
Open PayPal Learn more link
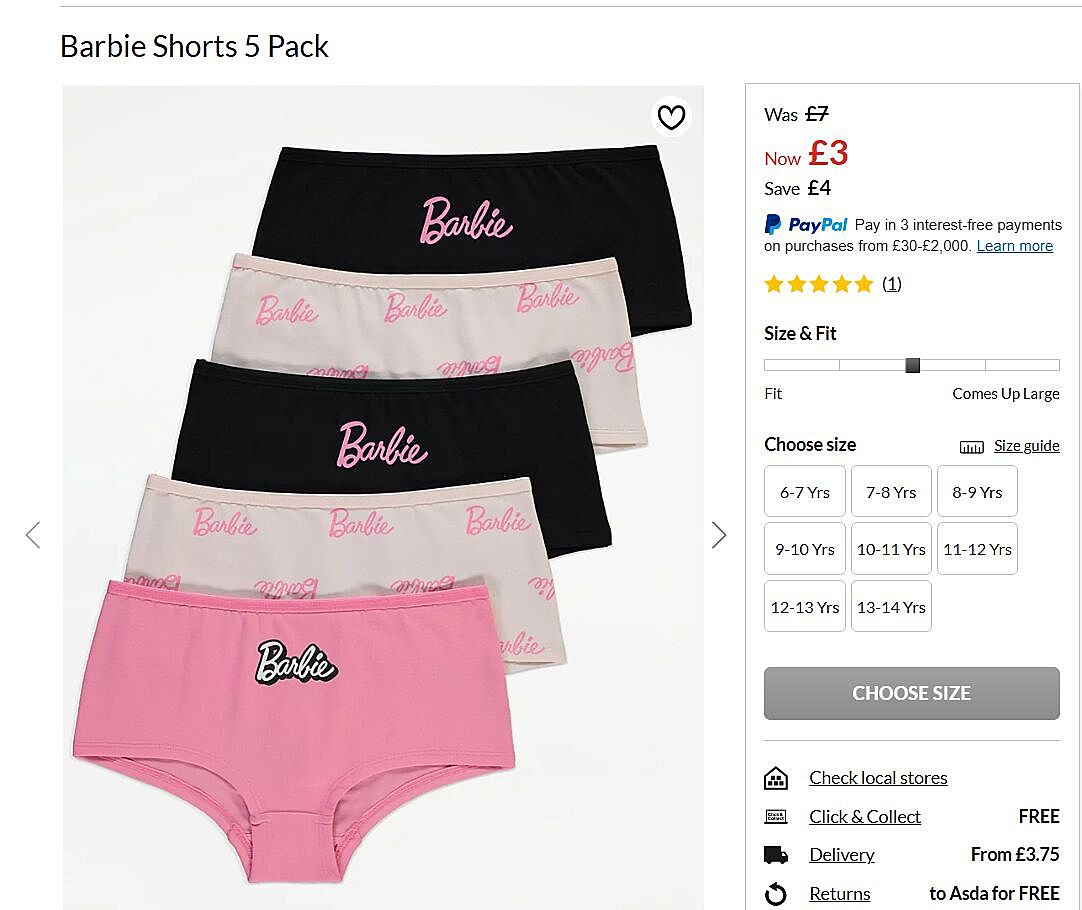pyautogui.click(x=1014, y=246)
